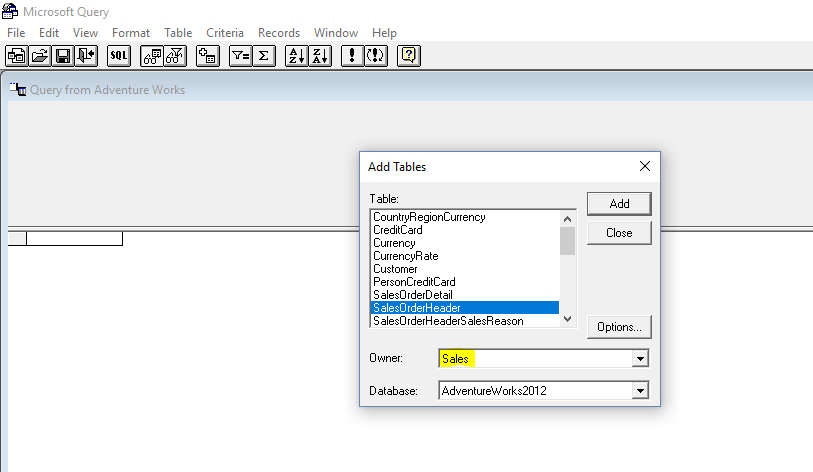Select SalesOrderHeader in the table list
Screen dimensions: 813x472
[465, 308]
